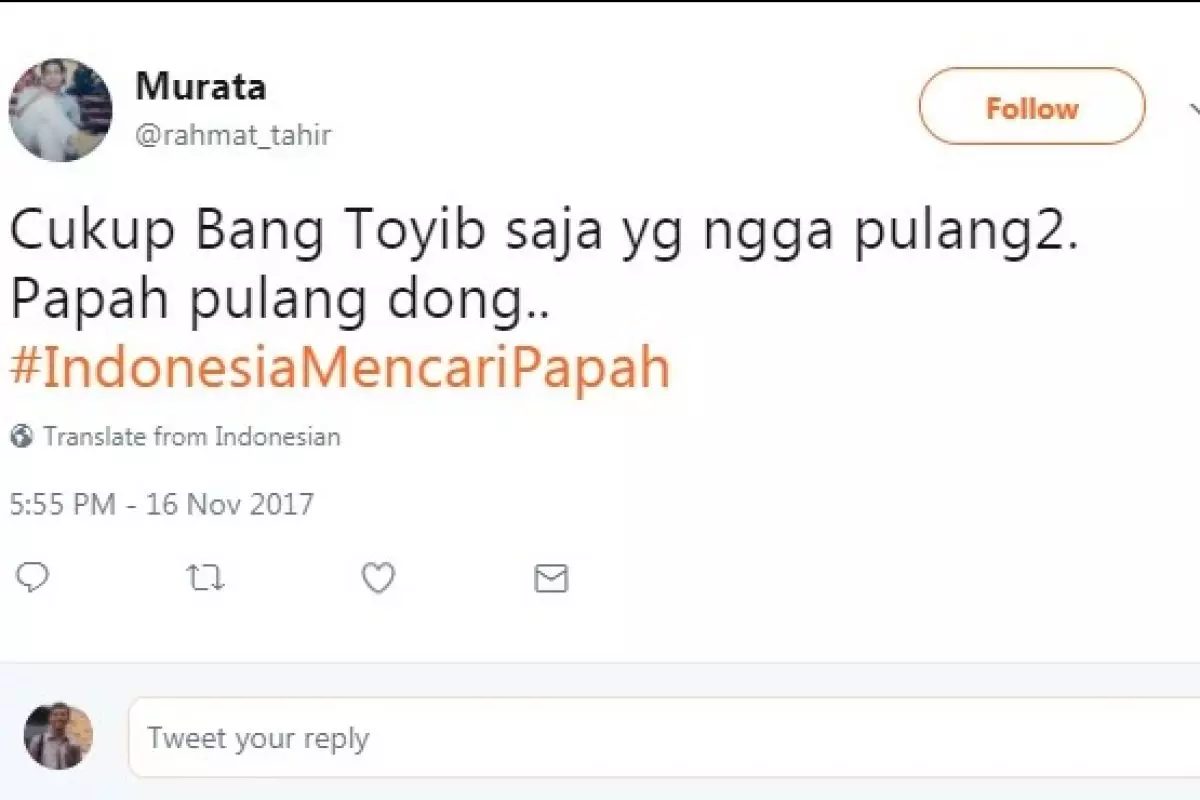Toggle retweet status for this post
This screenshot has height=800, width=1200.
coord(206,578)
